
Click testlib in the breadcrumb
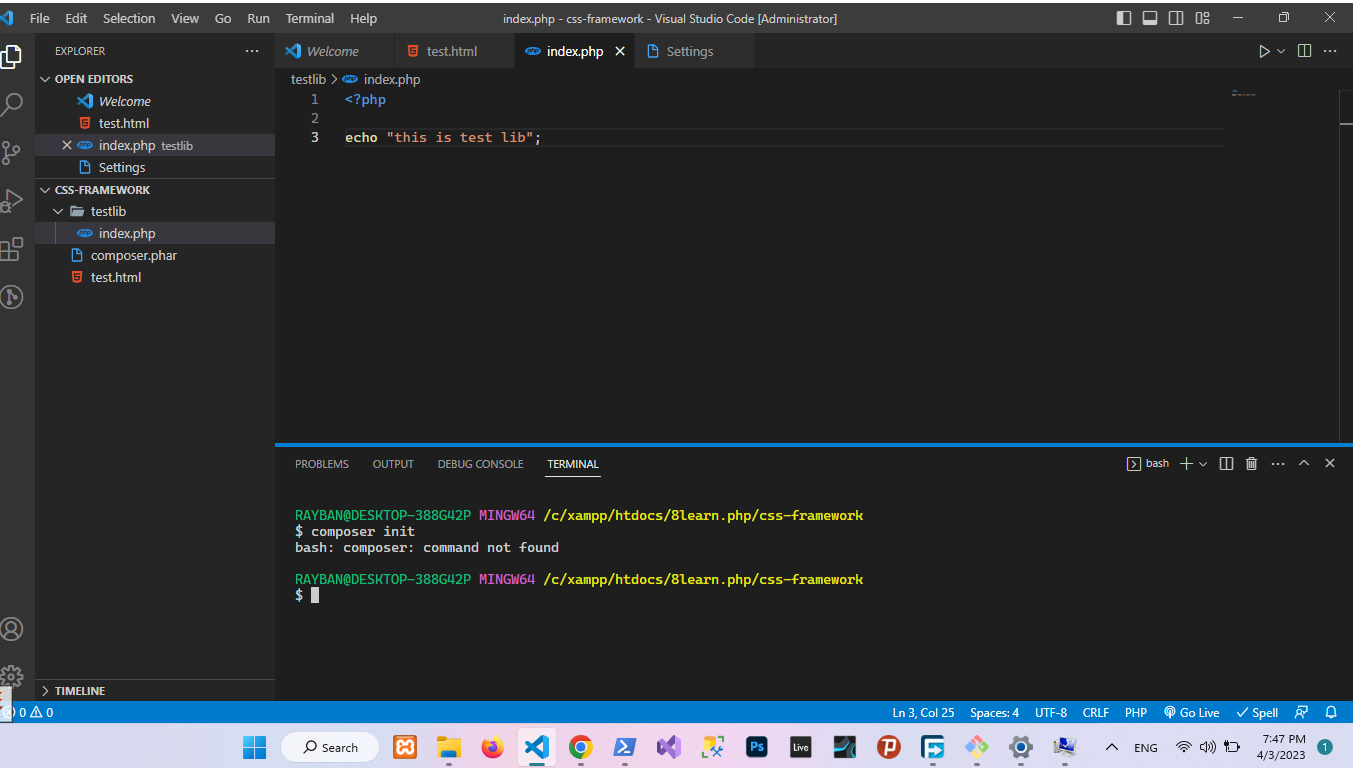click(308, 79)
